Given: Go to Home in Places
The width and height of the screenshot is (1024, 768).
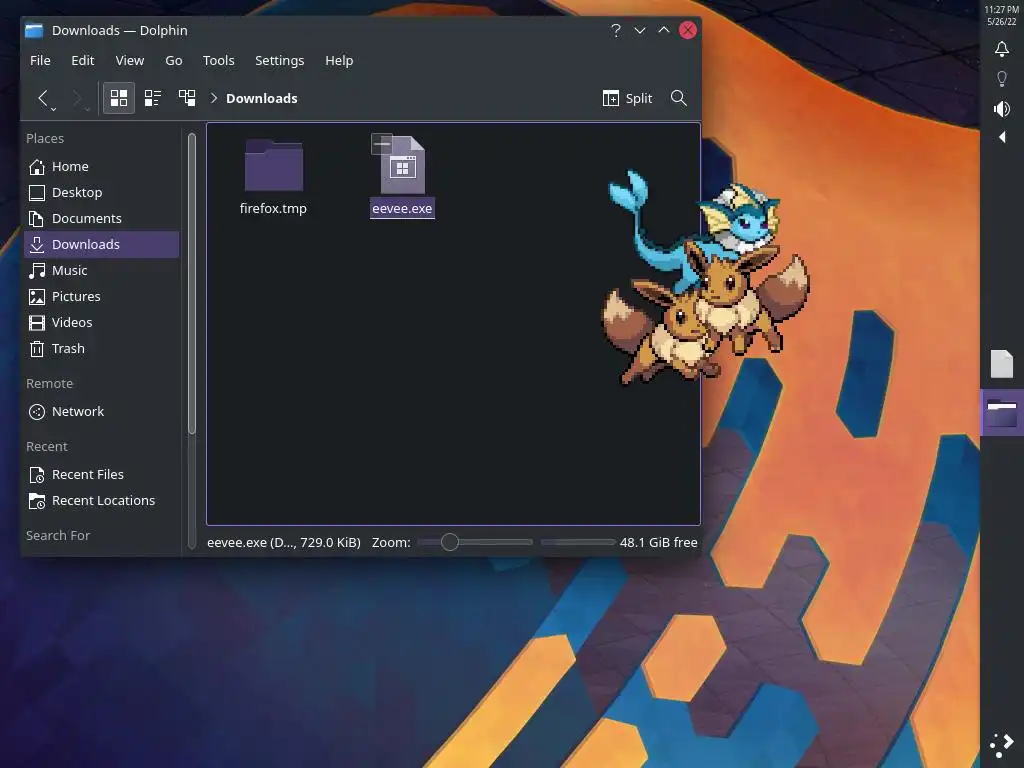Looking at the screenshot, I should coord(101,167).
